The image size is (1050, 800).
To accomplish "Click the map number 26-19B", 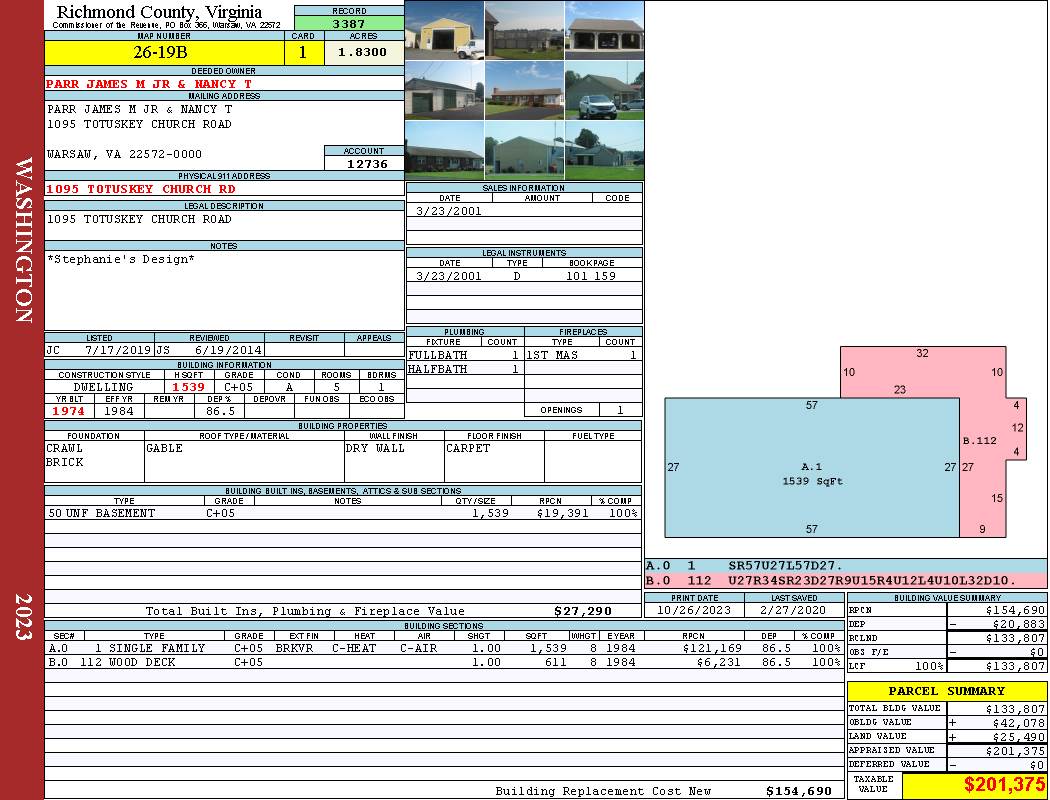I will click(x=161, y=52).
